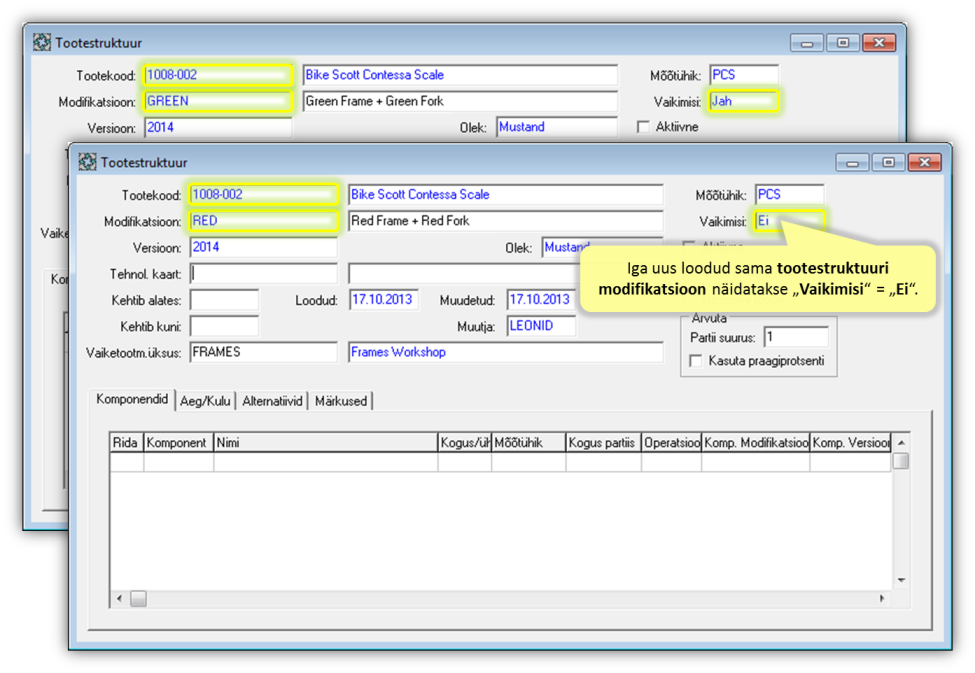
Task: Minimize the front Tootestruktuur window
Action: tap(853, 162)
